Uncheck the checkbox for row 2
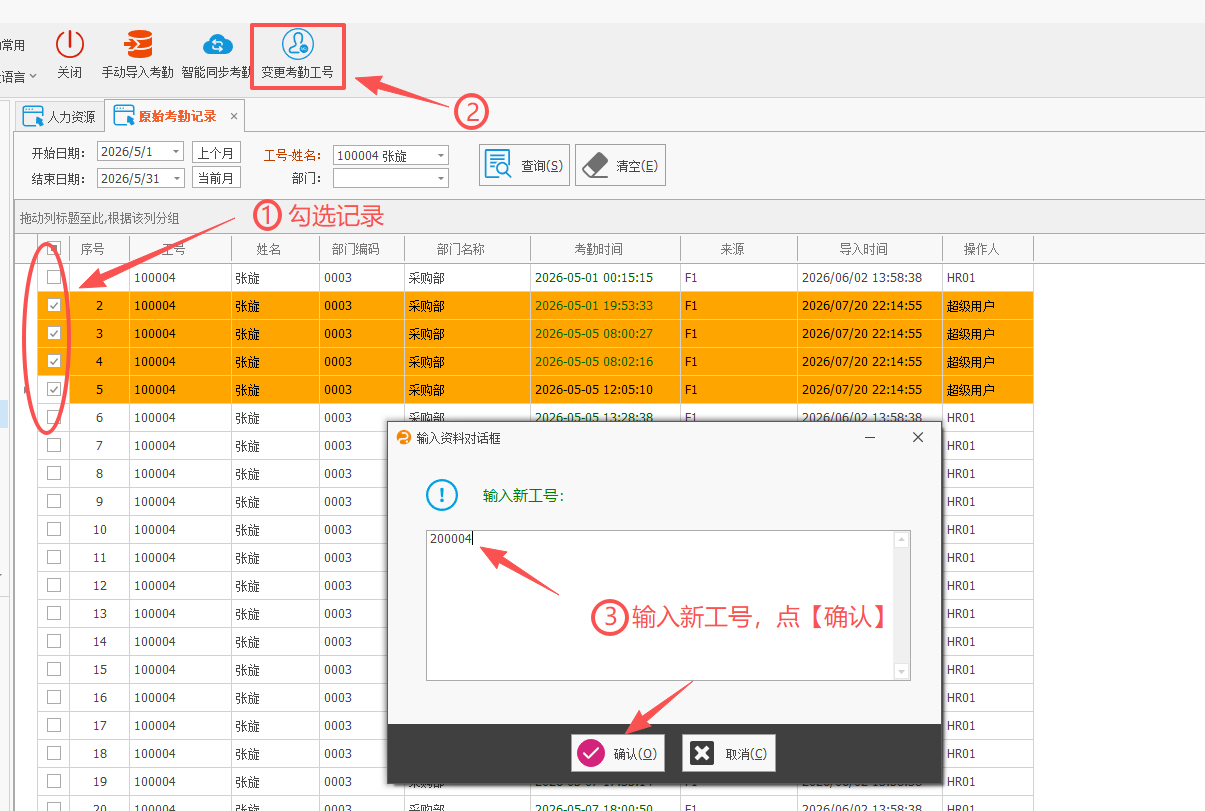The width and height of the screenshot is (1205, 811). [x=54, y=306]
